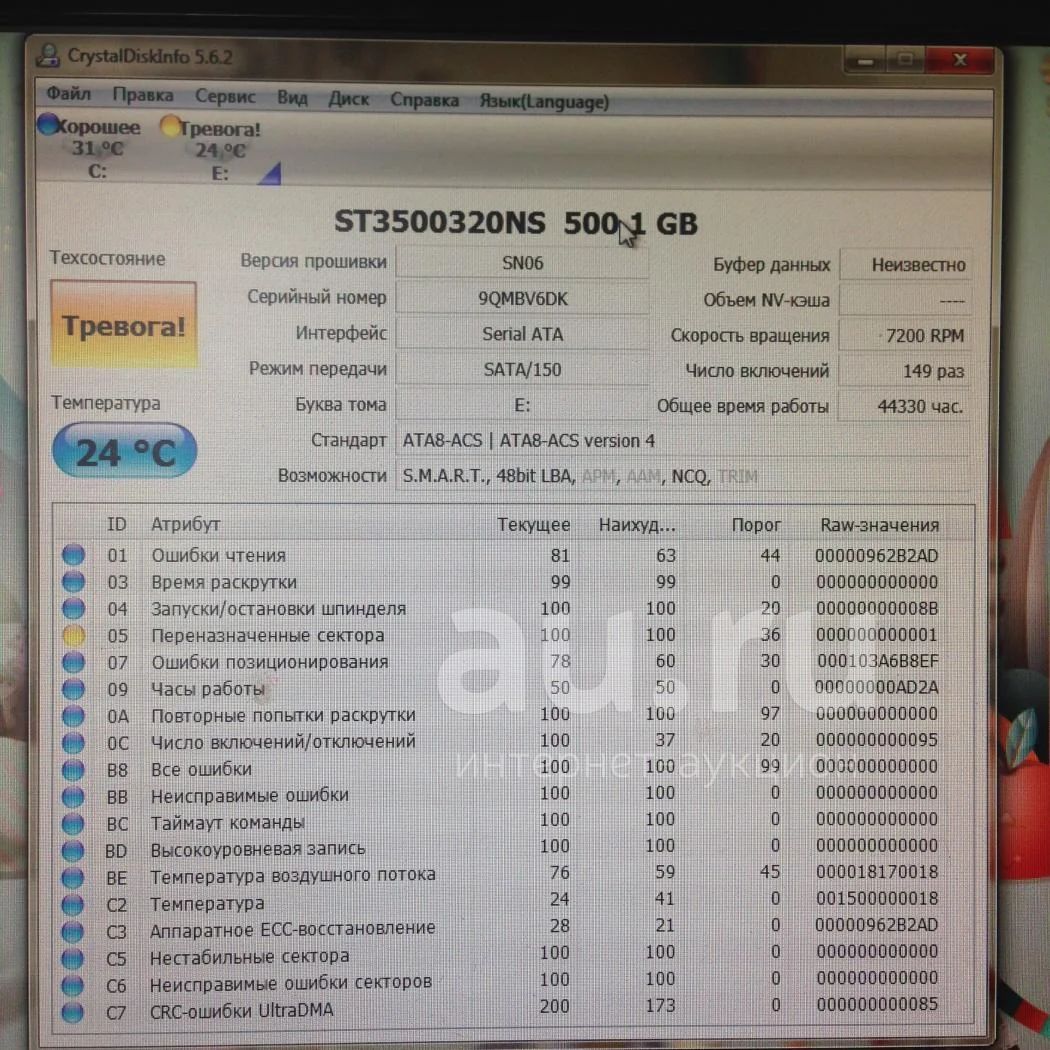Open the Файл menu
The height and width of the screenshot is (1050, 1050).
click(x=68, y=94)
